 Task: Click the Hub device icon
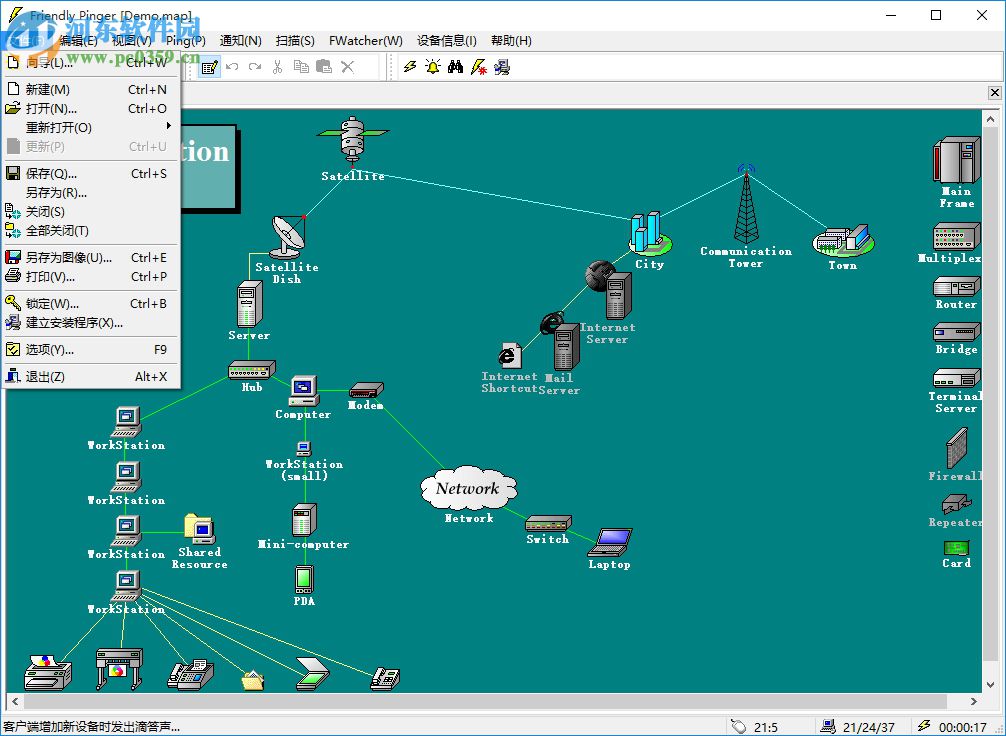pos(252,370)
